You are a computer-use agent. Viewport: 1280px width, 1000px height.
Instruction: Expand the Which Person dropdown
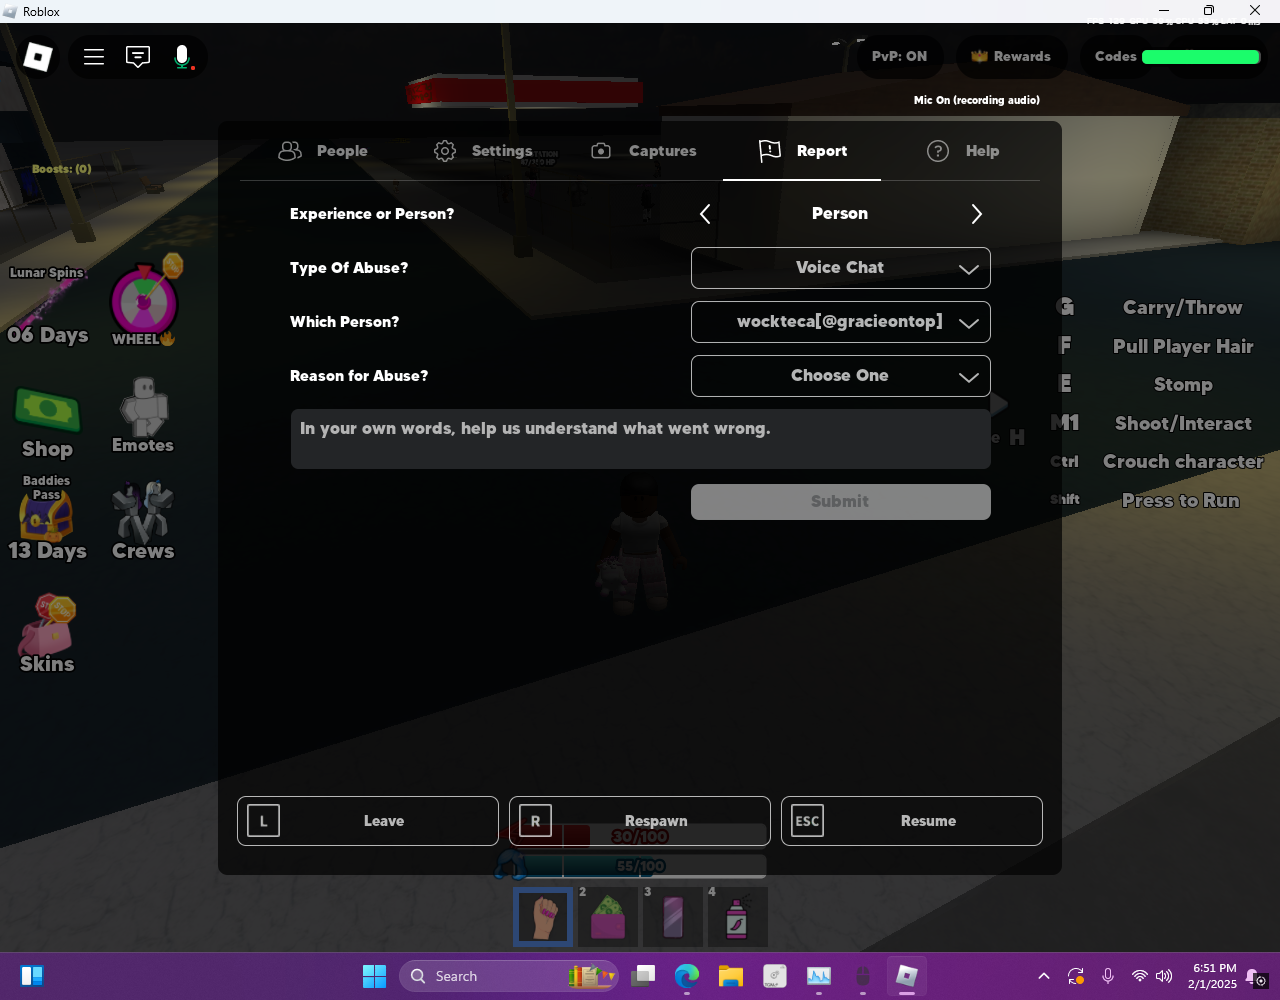[x=841, y=322]
